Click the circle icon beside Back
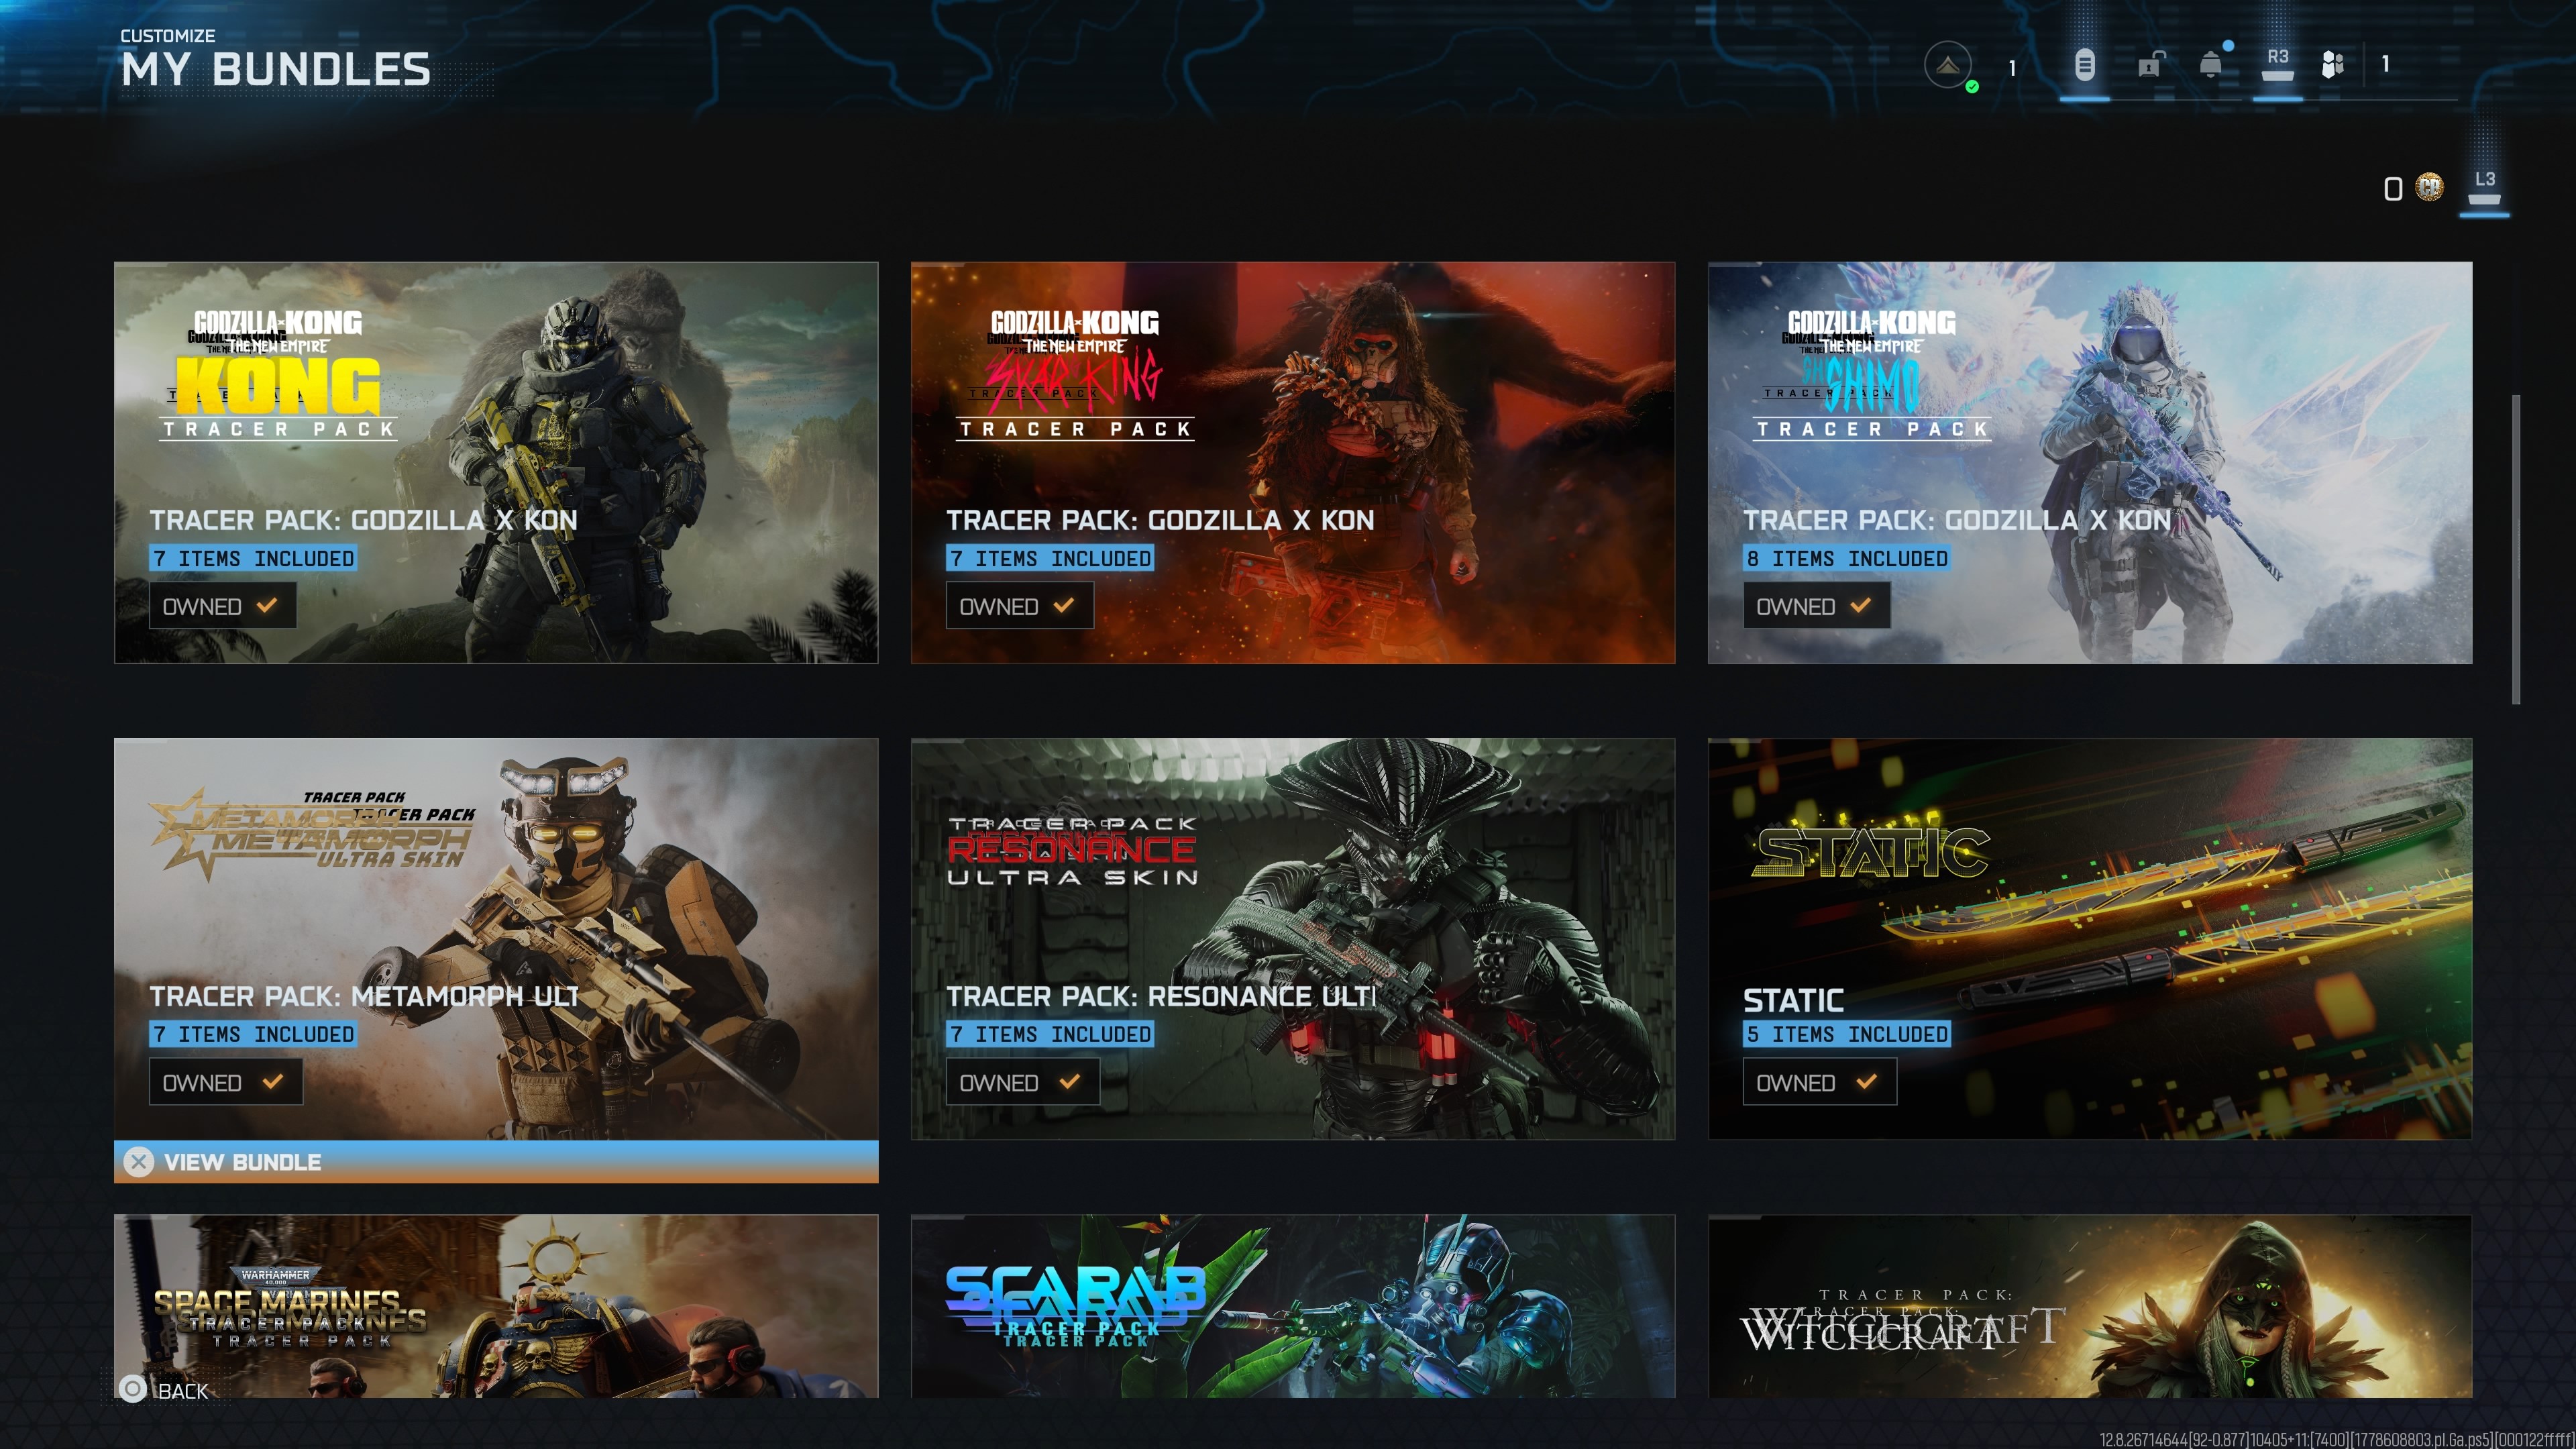Viewport: 2576px width, 1449px height. click(x=133, y=1389)
